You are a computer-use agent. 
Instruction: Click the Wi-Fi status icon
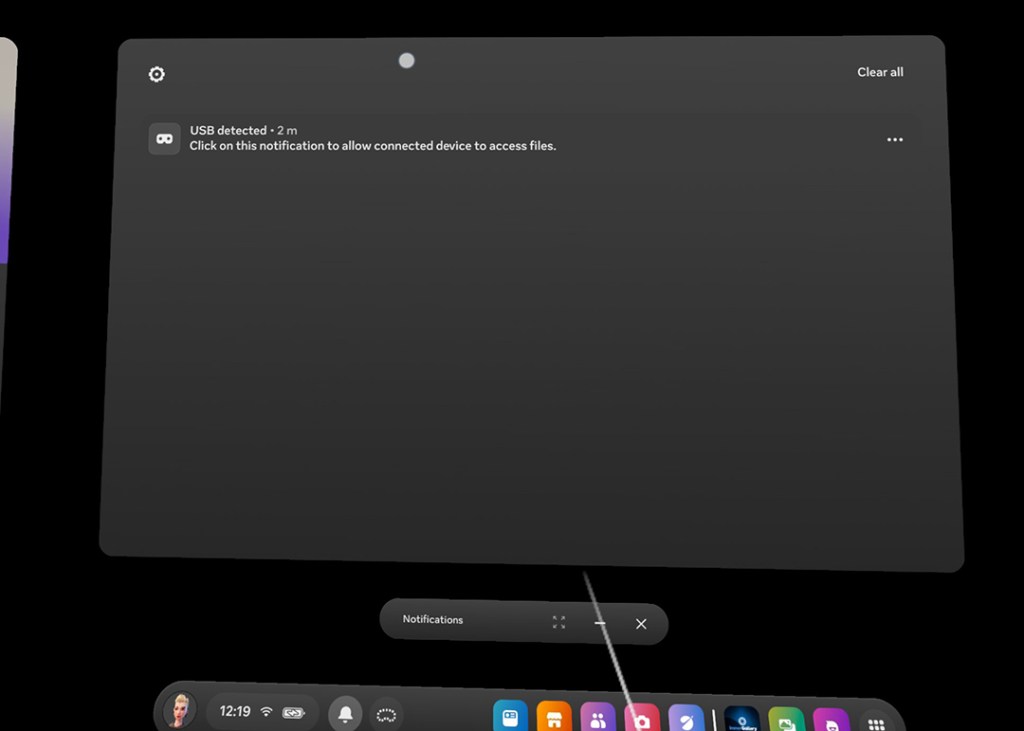point(266,712)
